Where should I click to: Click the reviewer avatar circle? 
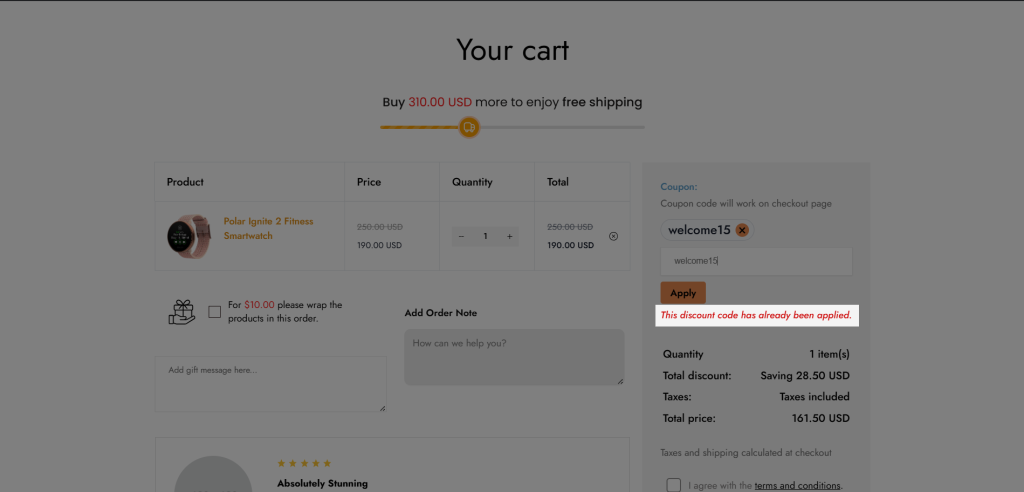pos(214,474)
